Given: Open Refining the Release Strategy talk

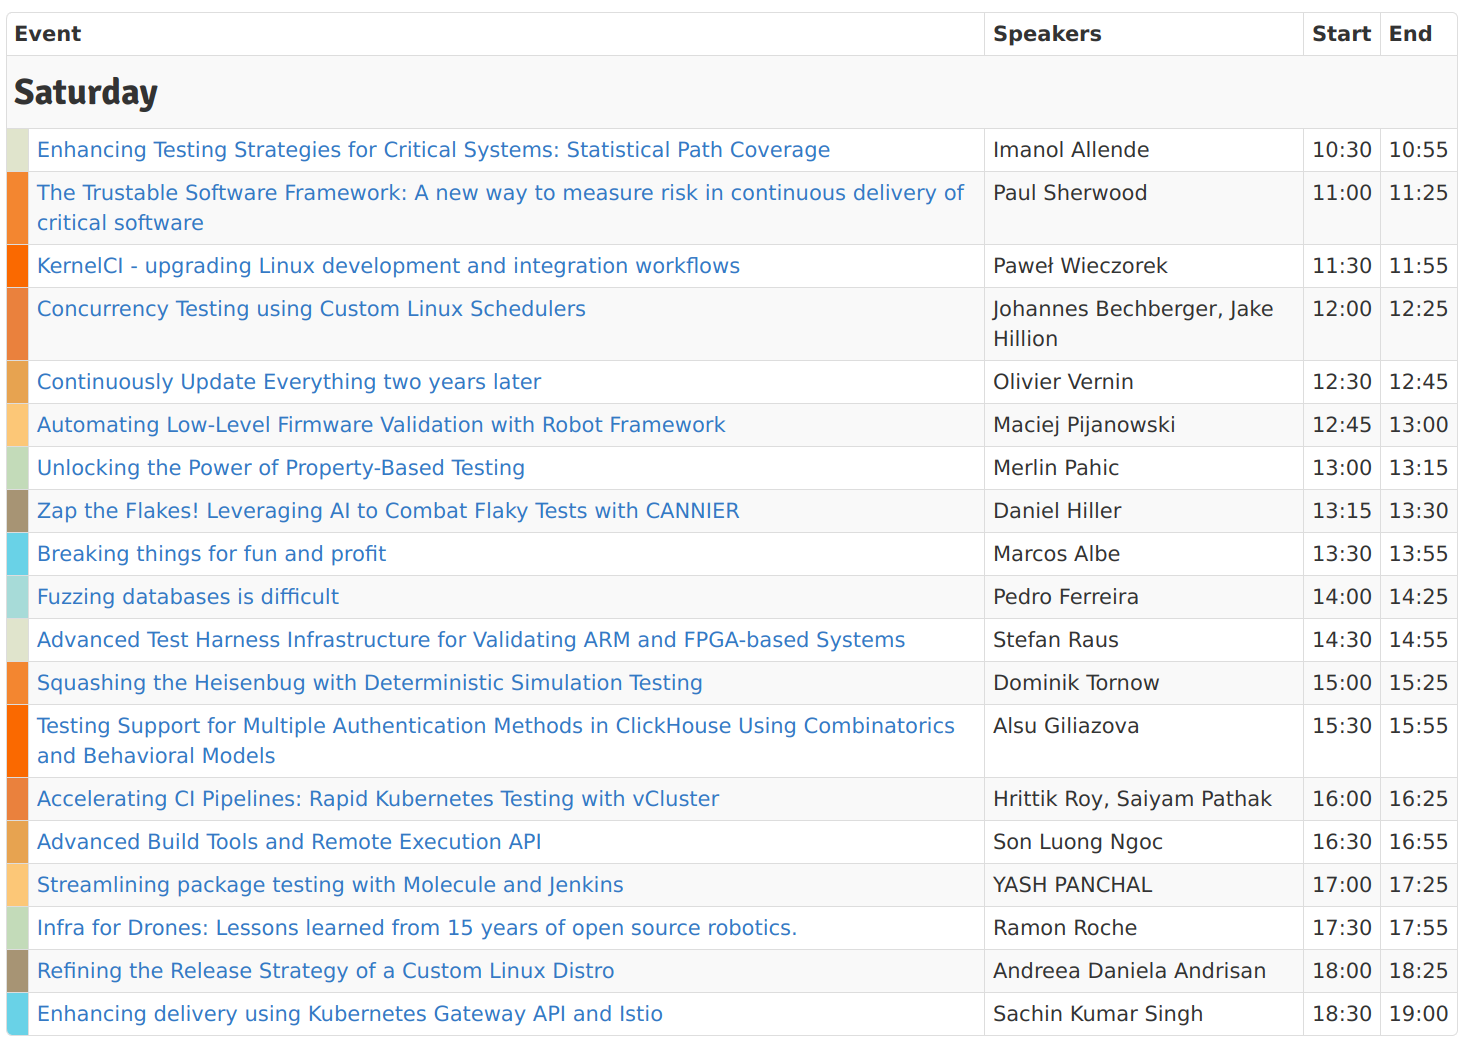Looking at the screenshot, I should click(x=326, y=971).
